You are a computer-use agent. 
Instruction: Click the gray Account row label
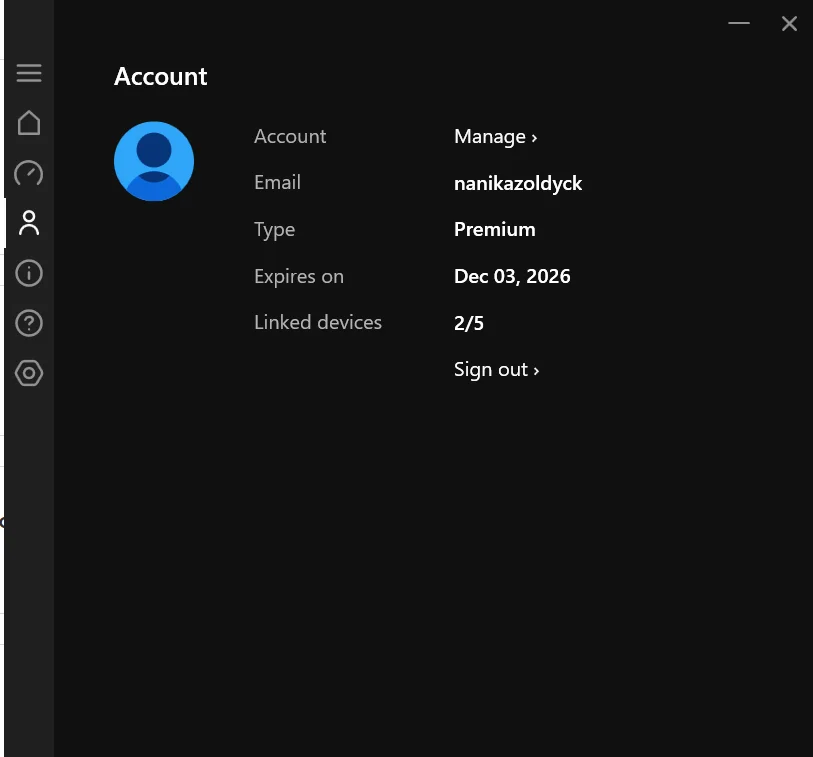[x=290, y=136]
